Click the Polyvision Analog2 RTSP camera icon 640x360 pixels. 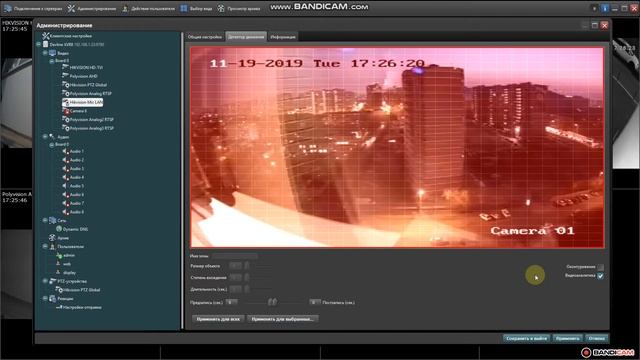tap(65, 120)
